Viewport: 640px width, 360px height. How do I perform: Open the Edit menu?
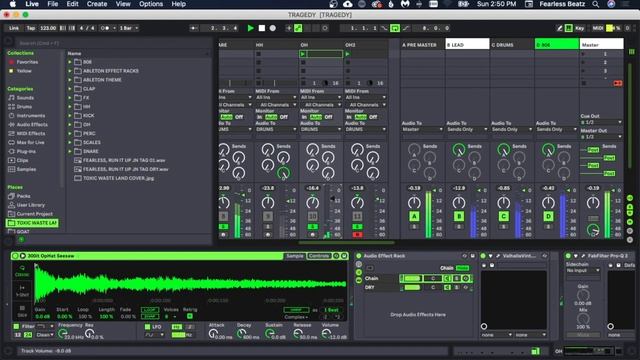pyautogui.click(x=72, y=4)
